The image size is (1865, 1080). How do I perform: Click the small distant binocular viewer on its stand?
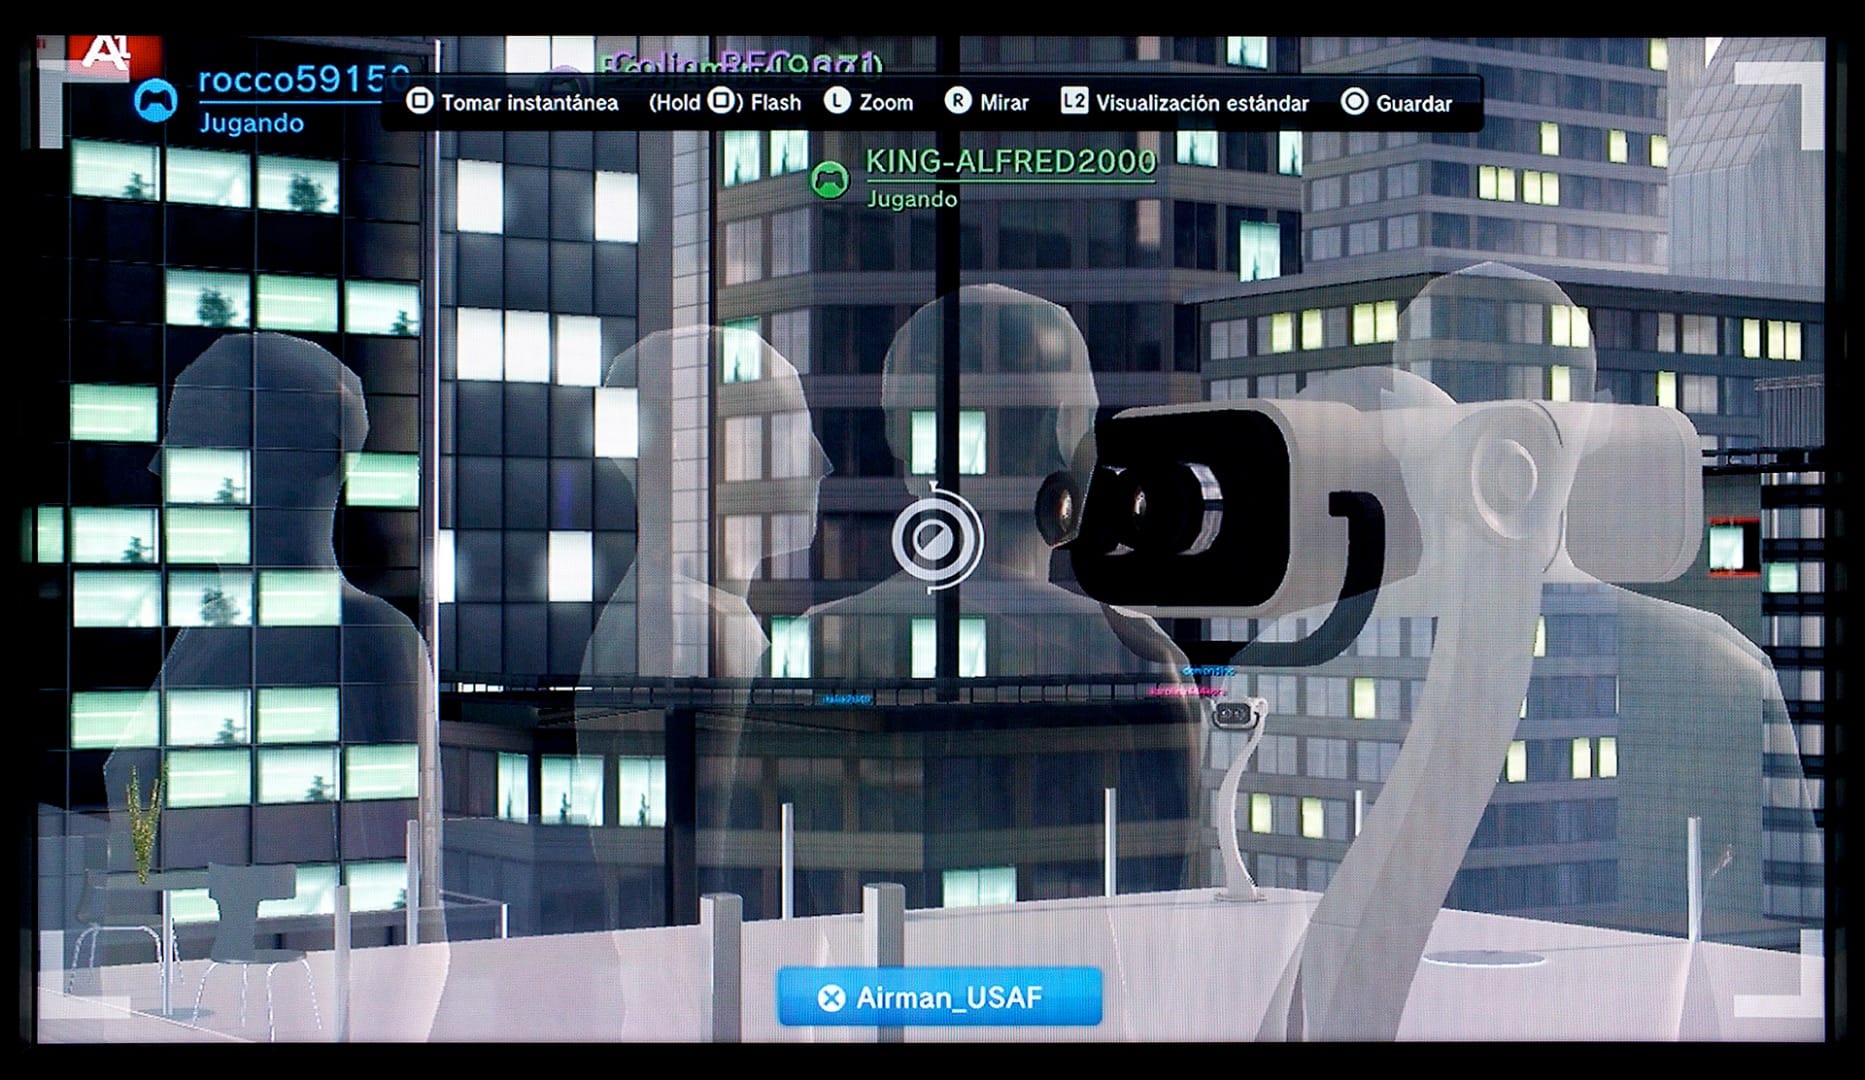(x=1238, y=797)
